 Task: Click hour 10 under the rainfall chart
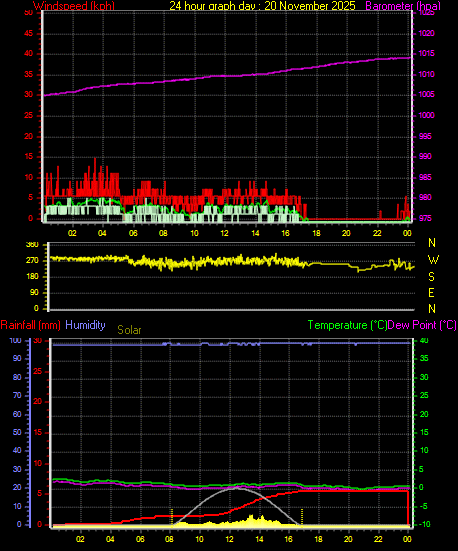coord(199,539)
